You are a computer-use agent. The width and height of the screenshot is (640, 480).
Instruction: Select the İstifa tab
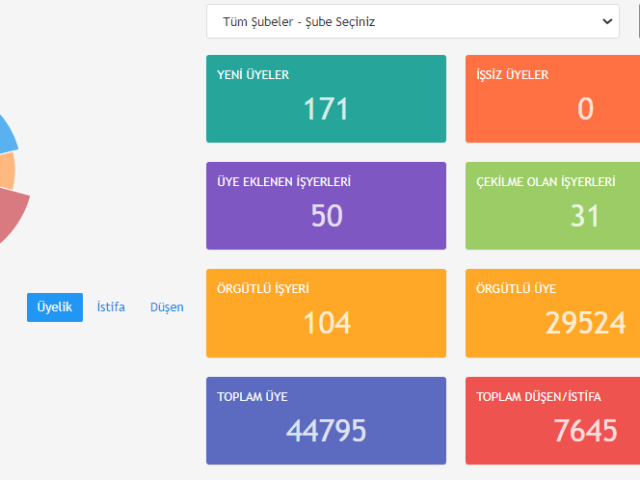pyautogui.click(x=111, y=307)
